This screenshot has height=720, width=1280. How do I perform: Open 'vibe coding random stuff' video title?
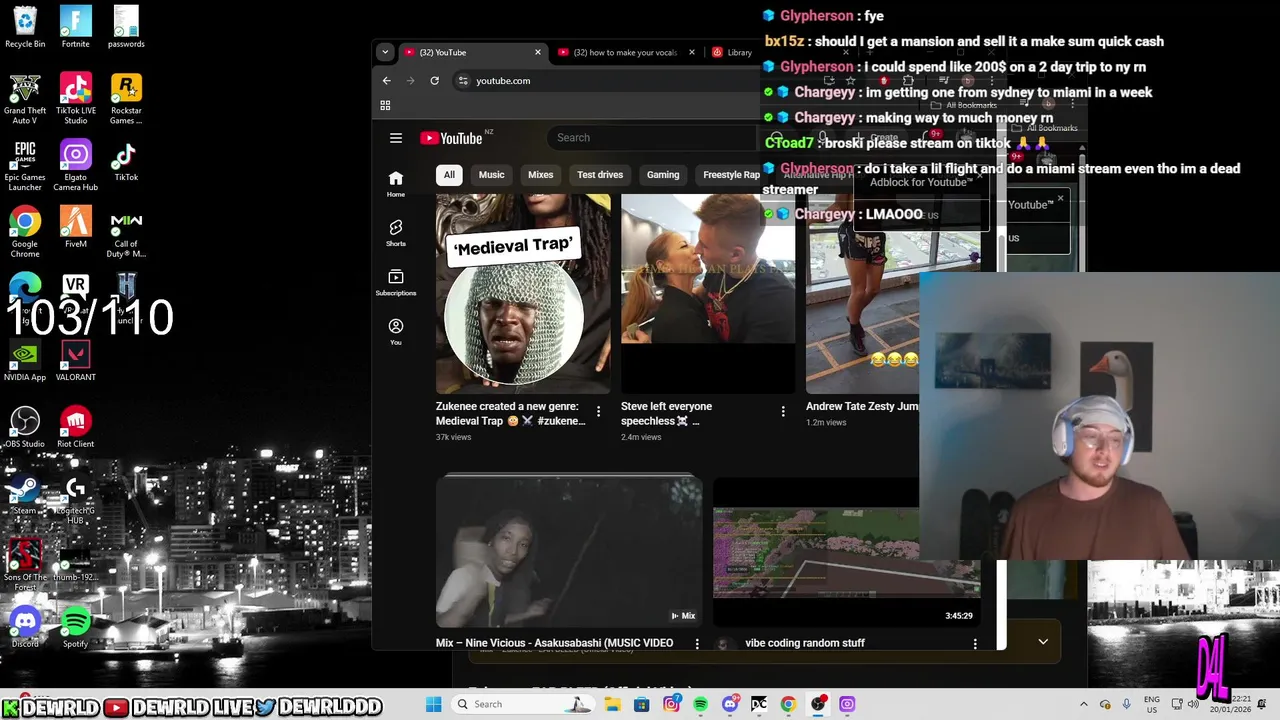point(805,643)
